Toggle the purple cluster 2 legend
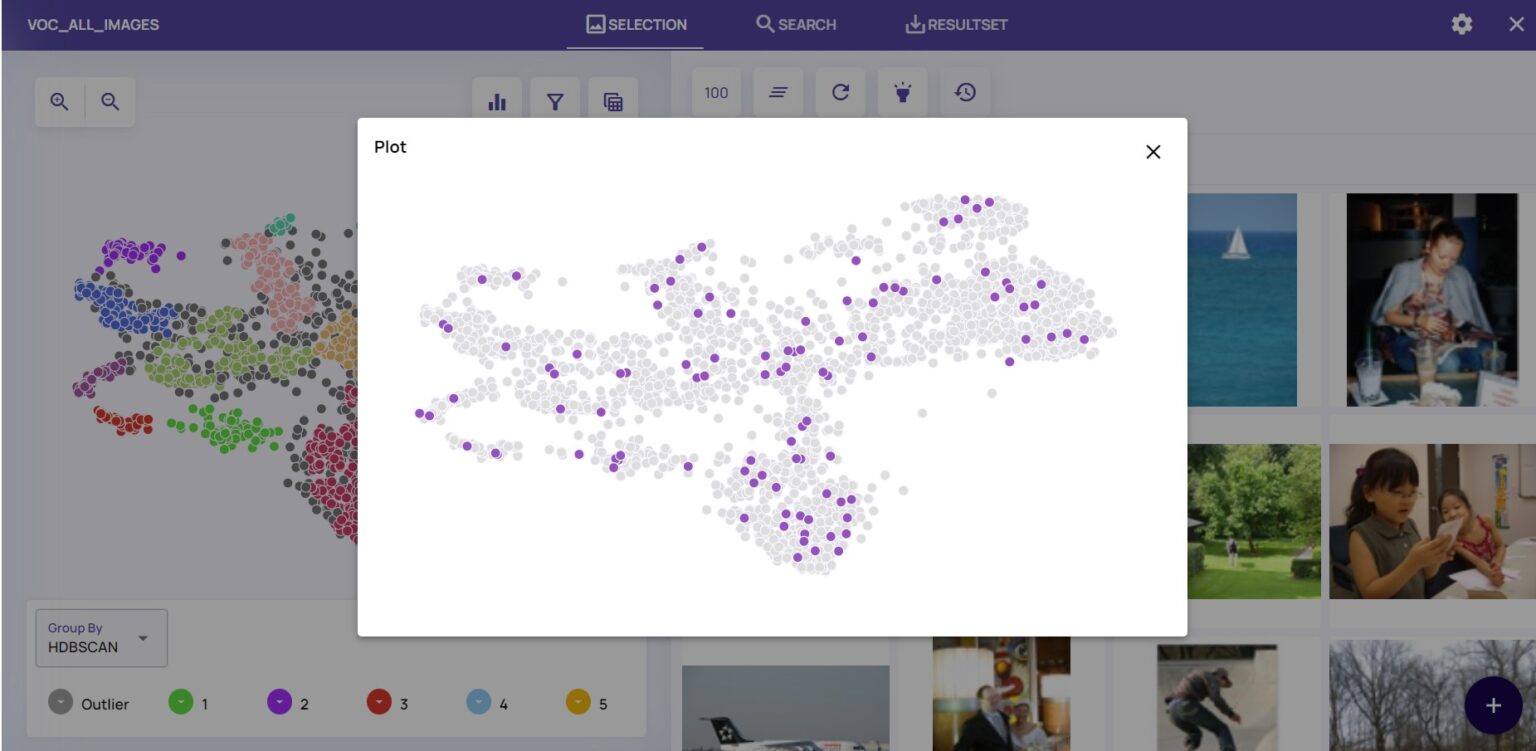1536x751 pixels. point(279,703)
